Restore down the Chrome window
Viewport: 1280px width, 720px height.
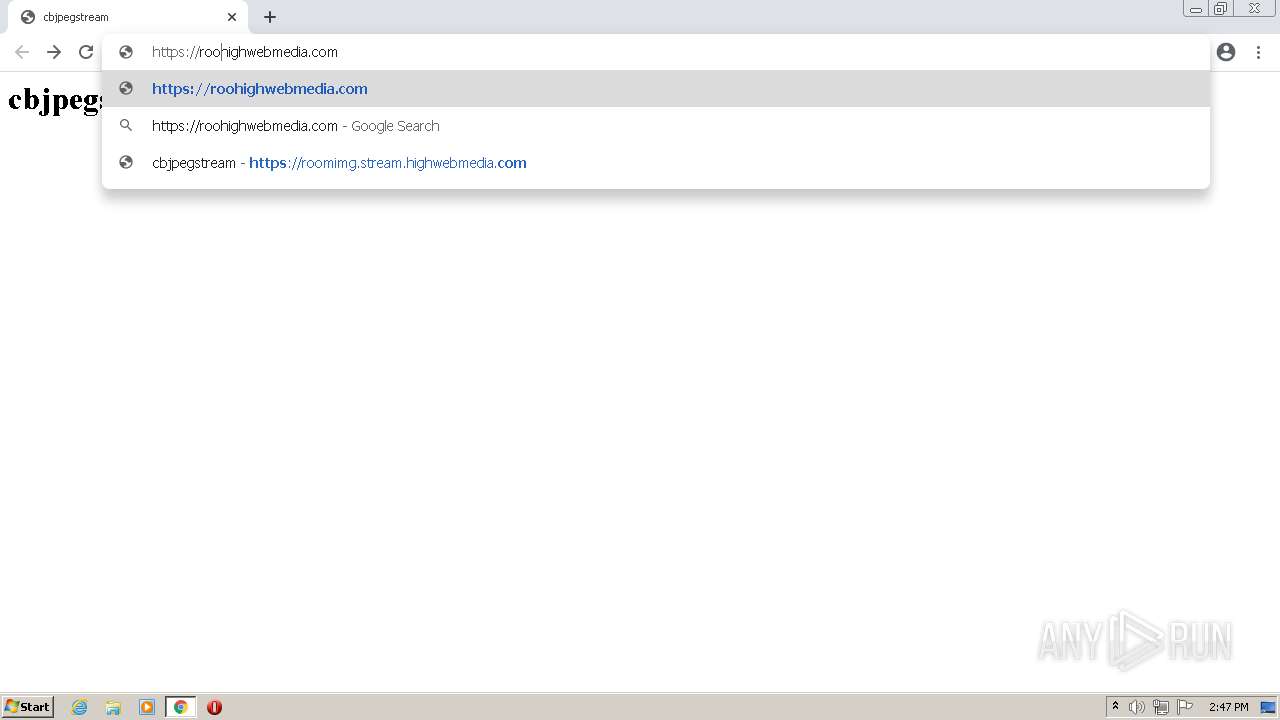tap(1221, 9)
